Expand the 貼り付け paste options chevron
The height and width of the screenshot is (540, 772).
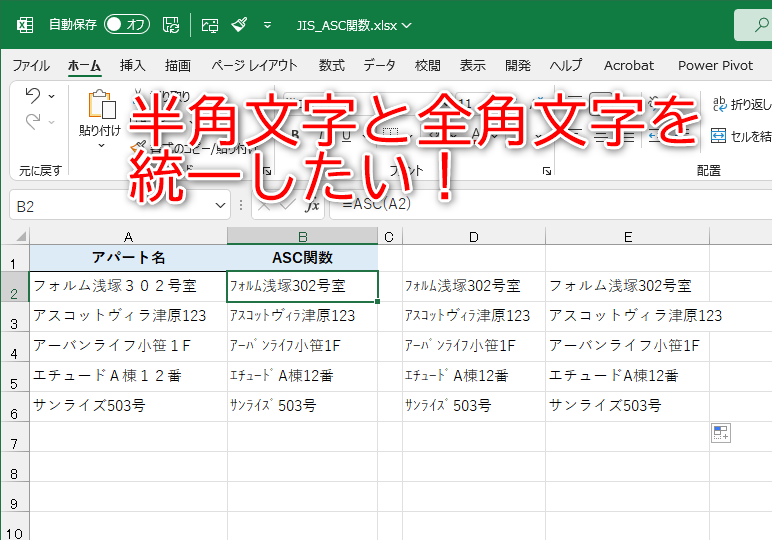tap(101, 145)
